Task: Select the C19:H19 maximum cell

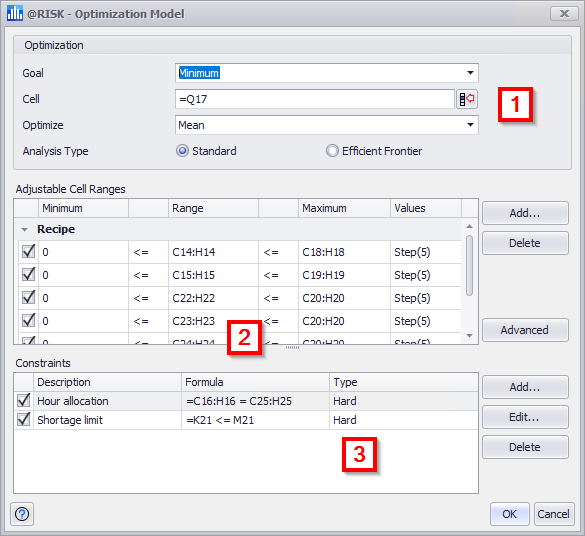Action: coord(344,275)
